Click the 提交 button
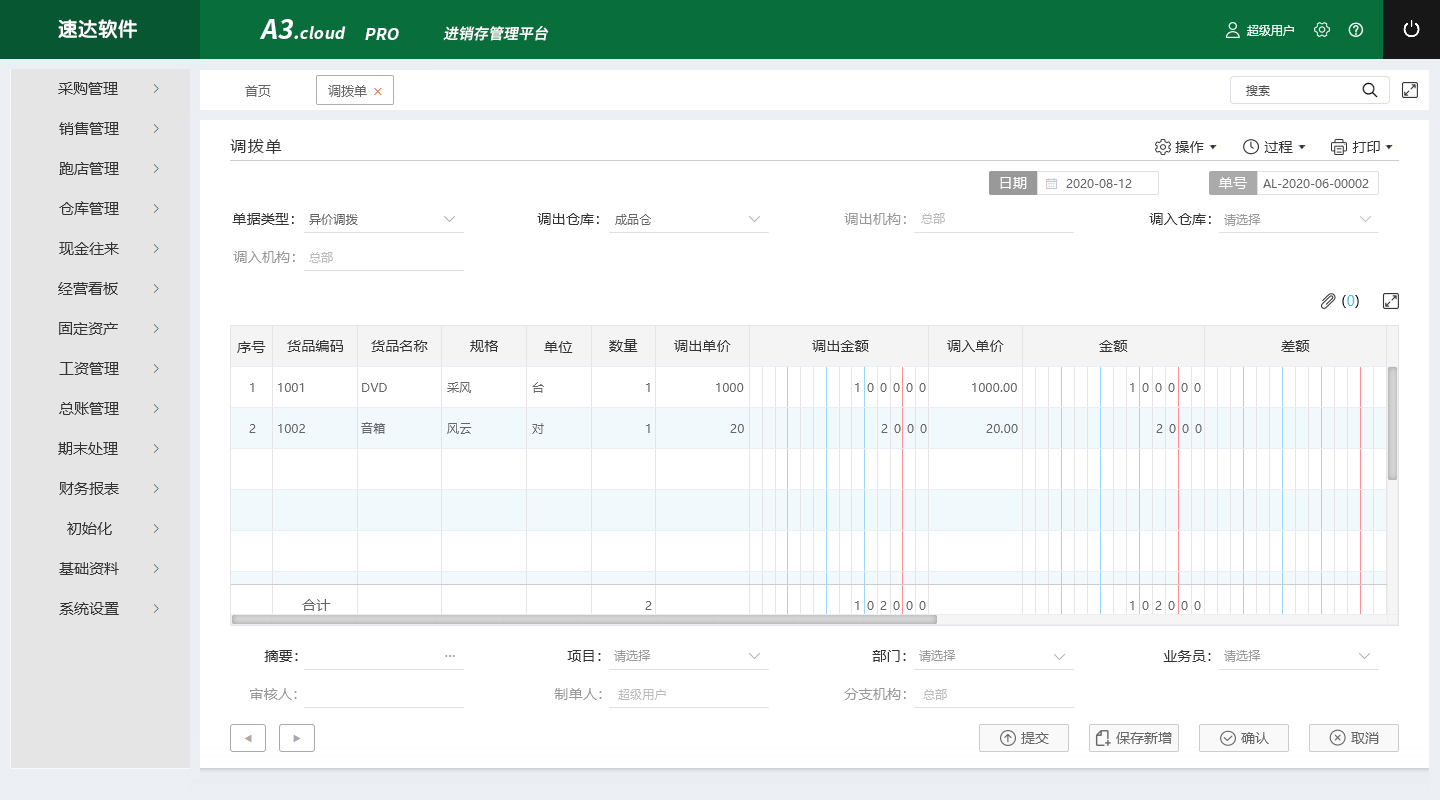The height and width of the screenshot is (800, 1440). coord(1024,738)
